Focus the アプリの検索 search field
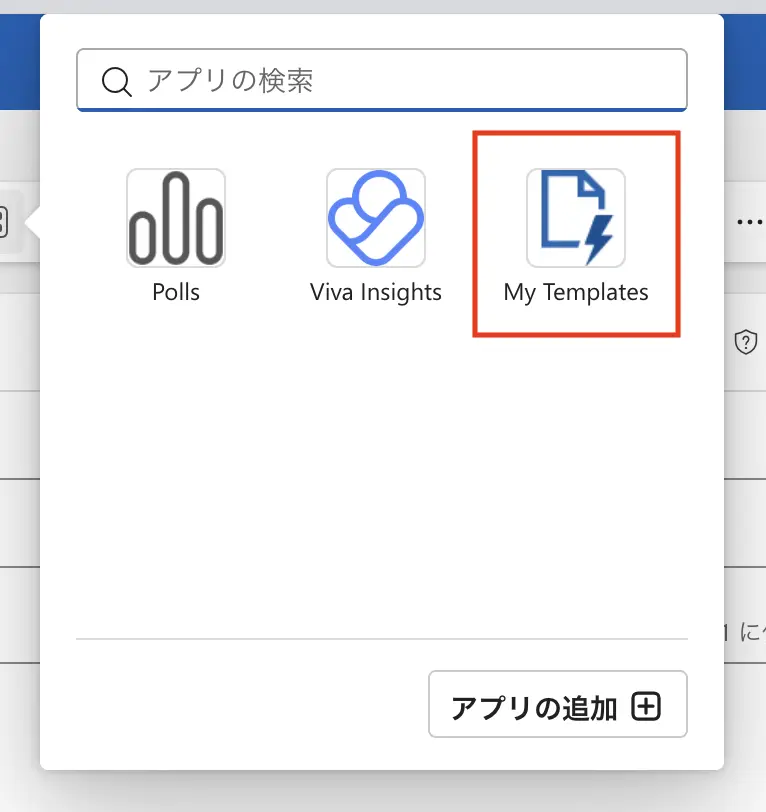This screenshot has height=812, width=766. pos(400,80)
